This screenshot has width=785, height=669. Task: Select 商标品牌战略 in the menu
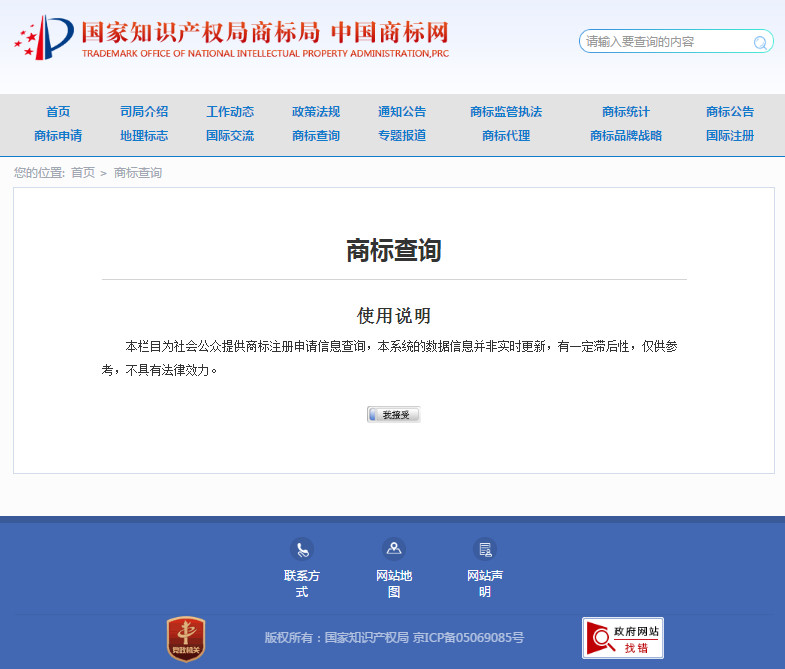tap(626, 136)
